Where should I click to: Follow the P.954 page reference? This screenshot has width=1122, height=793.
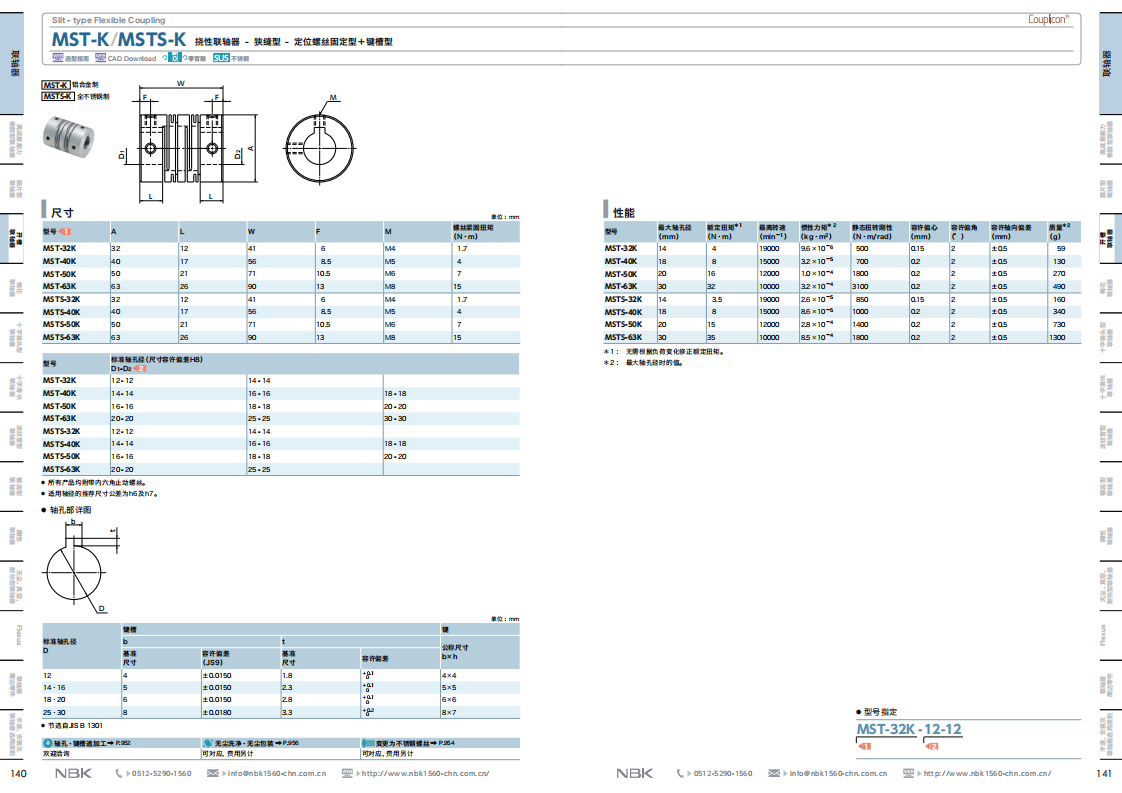pyautogui.click(x=447, y=744)
